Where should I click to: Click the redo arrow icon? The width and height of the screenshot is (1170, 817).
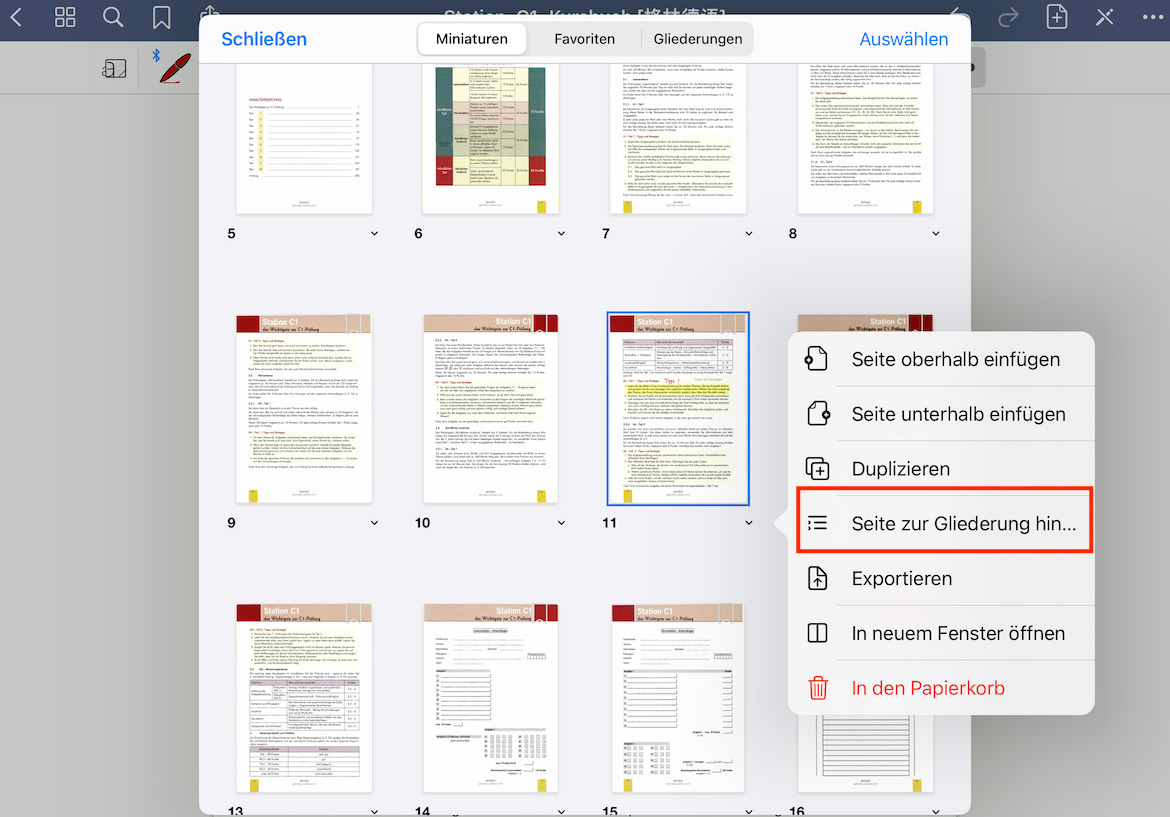(1009, 17)
